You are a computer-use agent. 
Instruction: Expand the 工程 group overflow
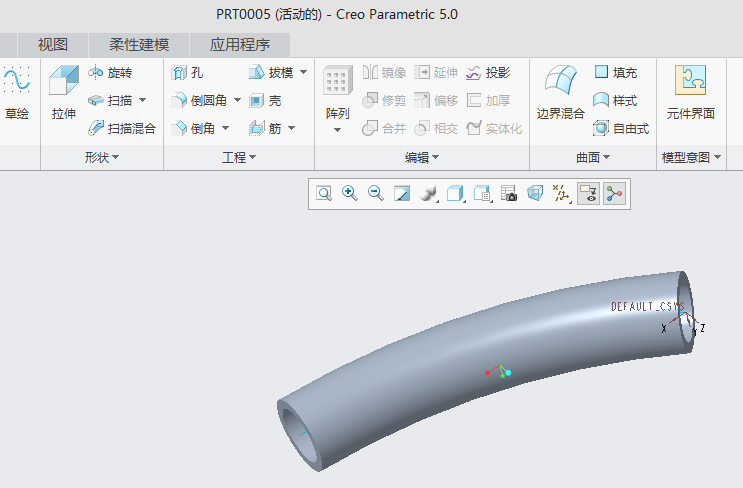(x=239, y=157)
